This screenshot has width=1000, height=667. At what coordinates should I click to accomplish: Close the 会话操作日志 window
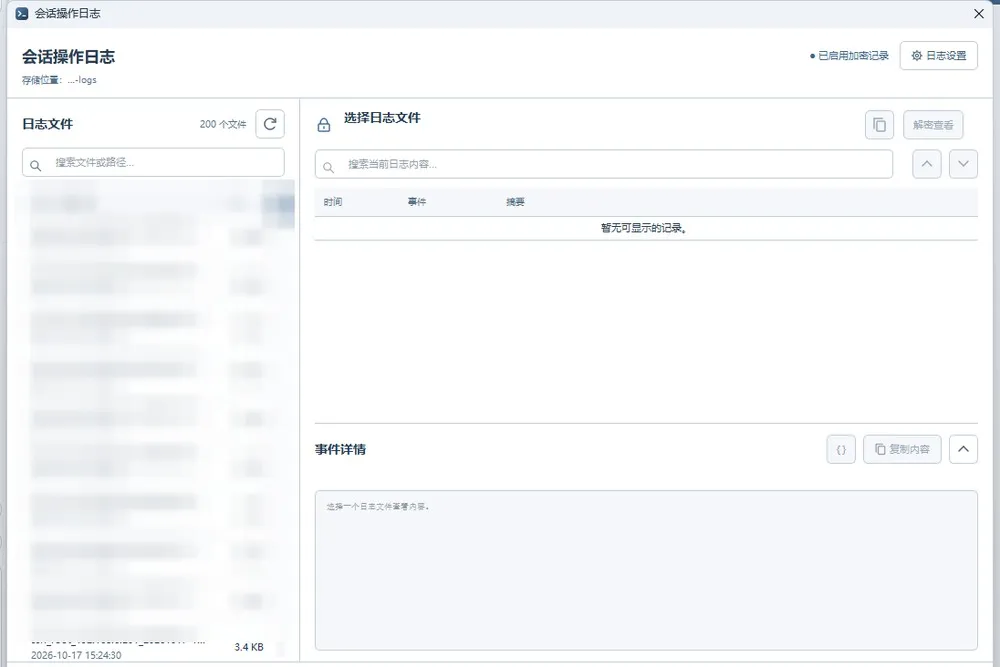[979, 13]
